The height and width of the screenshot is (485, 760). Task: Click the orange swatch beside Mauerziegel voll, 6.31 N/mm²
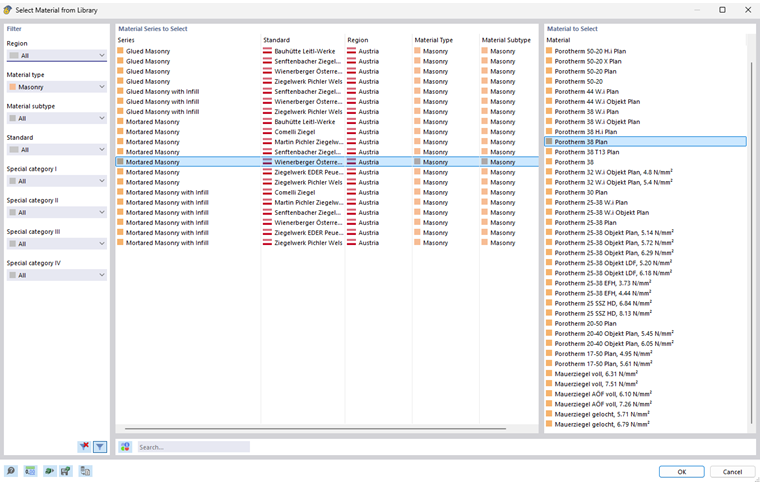click(549, 374)
